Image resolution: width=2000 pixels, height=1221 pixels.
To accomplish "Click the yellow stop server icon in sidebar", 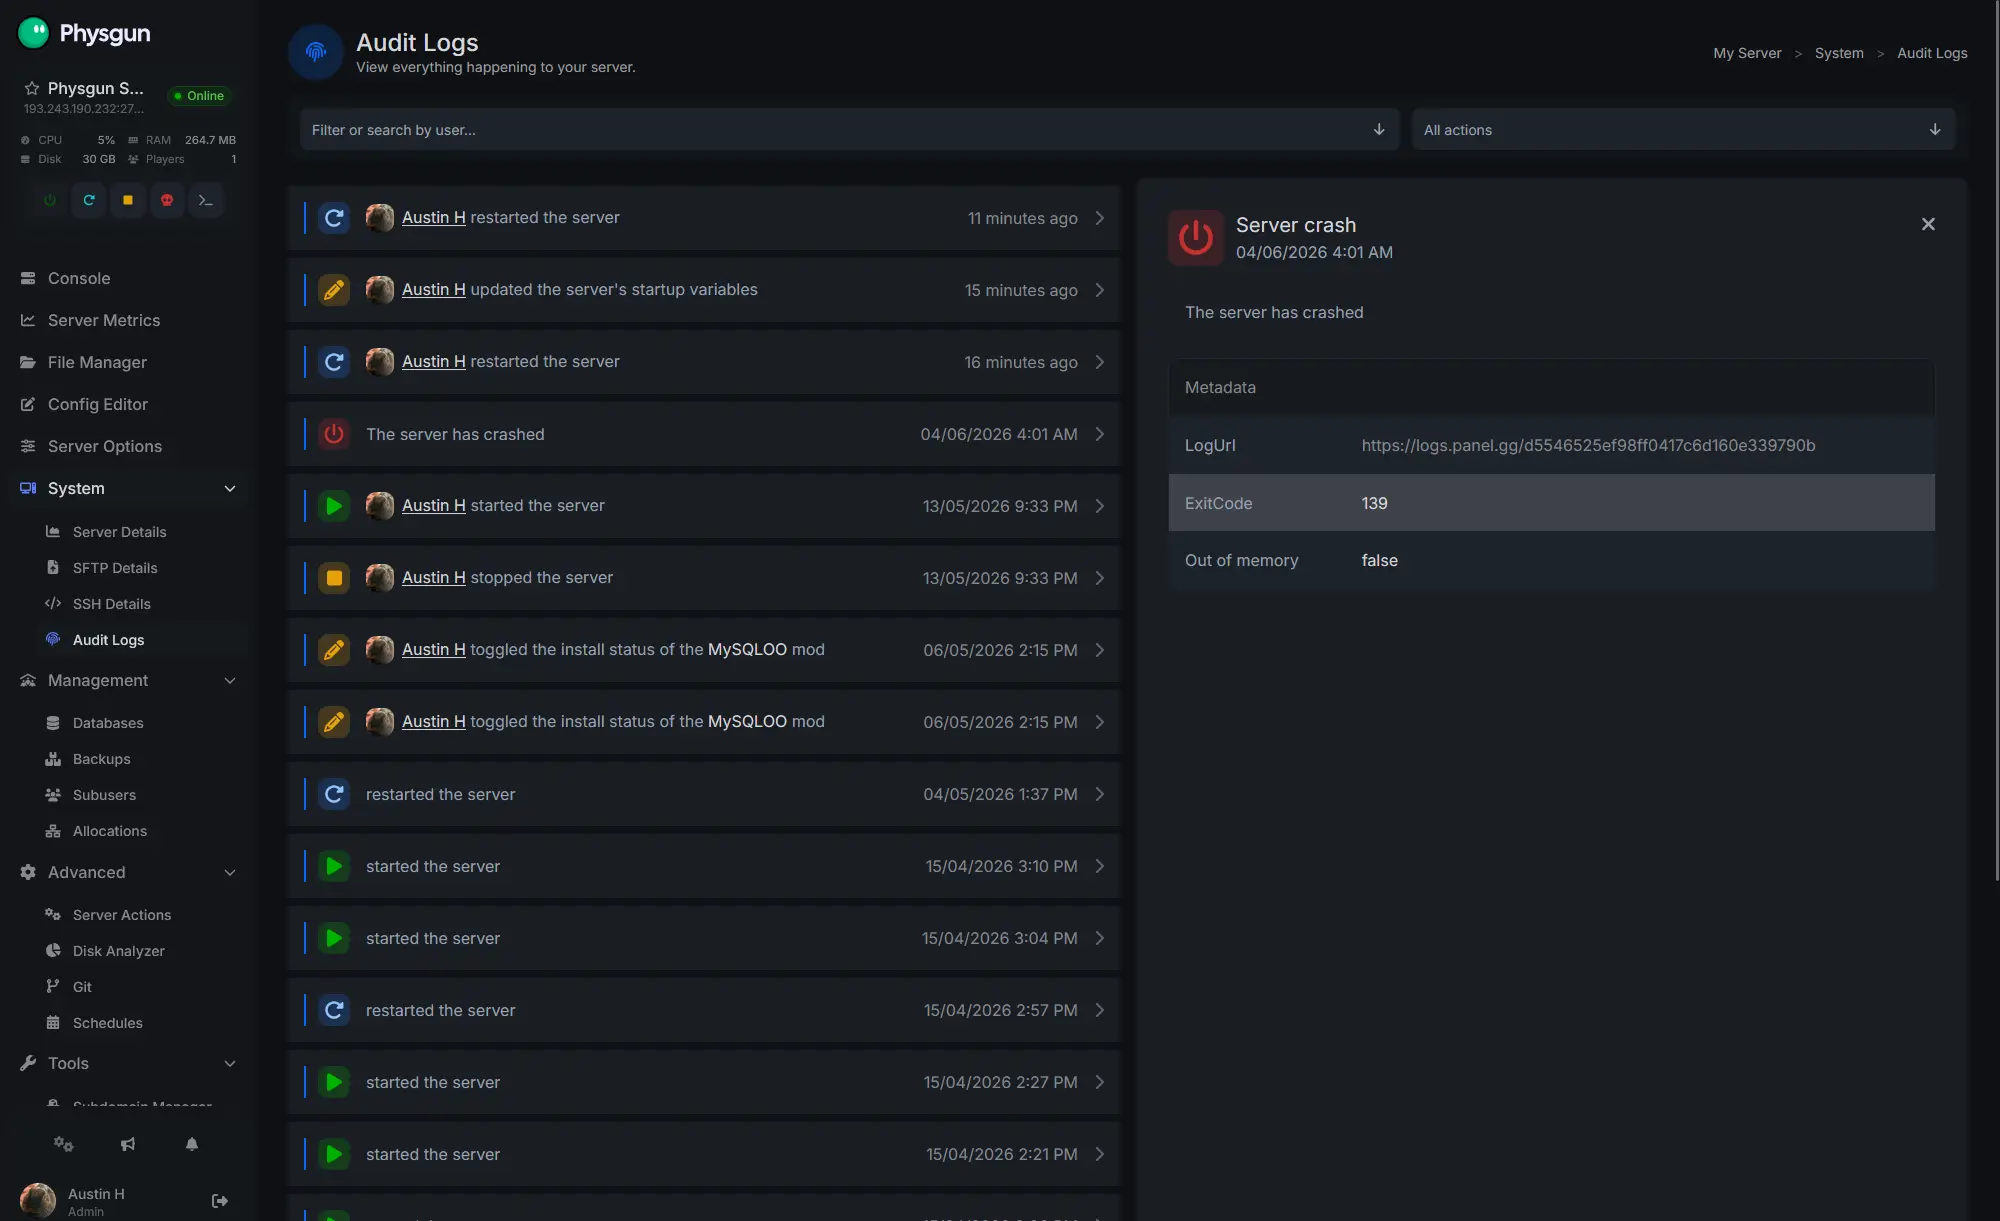I will pyautogui.click(x=128, y=200).
